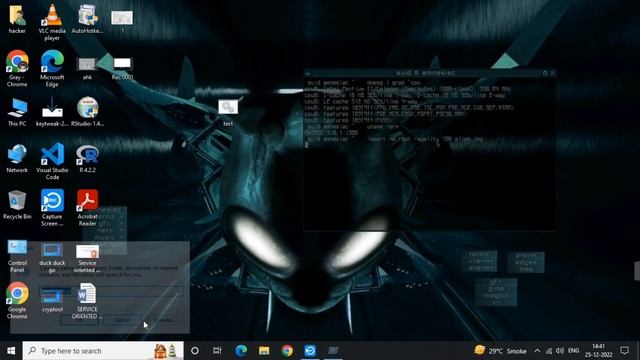Open the Network desktop icon
Viewport: 640px width, 360px height.
click(x=17, y=159)
